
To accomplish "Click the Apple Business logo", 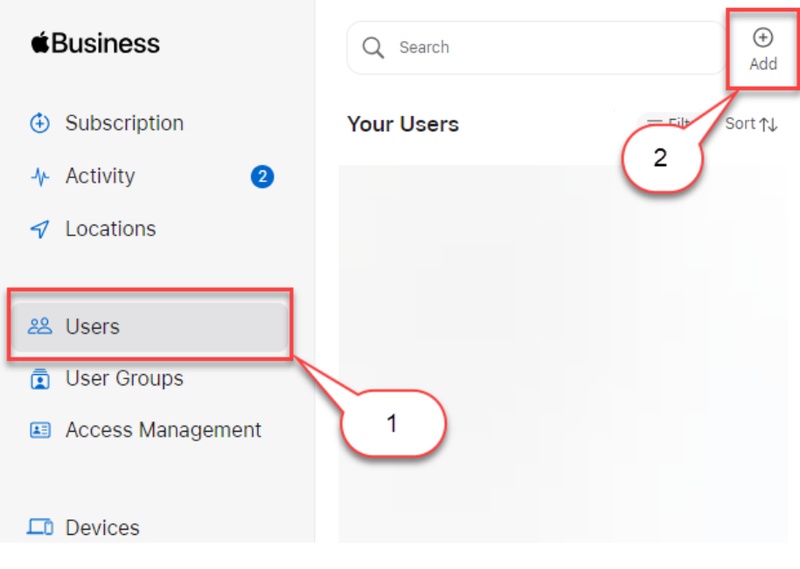I will [x=95, y=43].
